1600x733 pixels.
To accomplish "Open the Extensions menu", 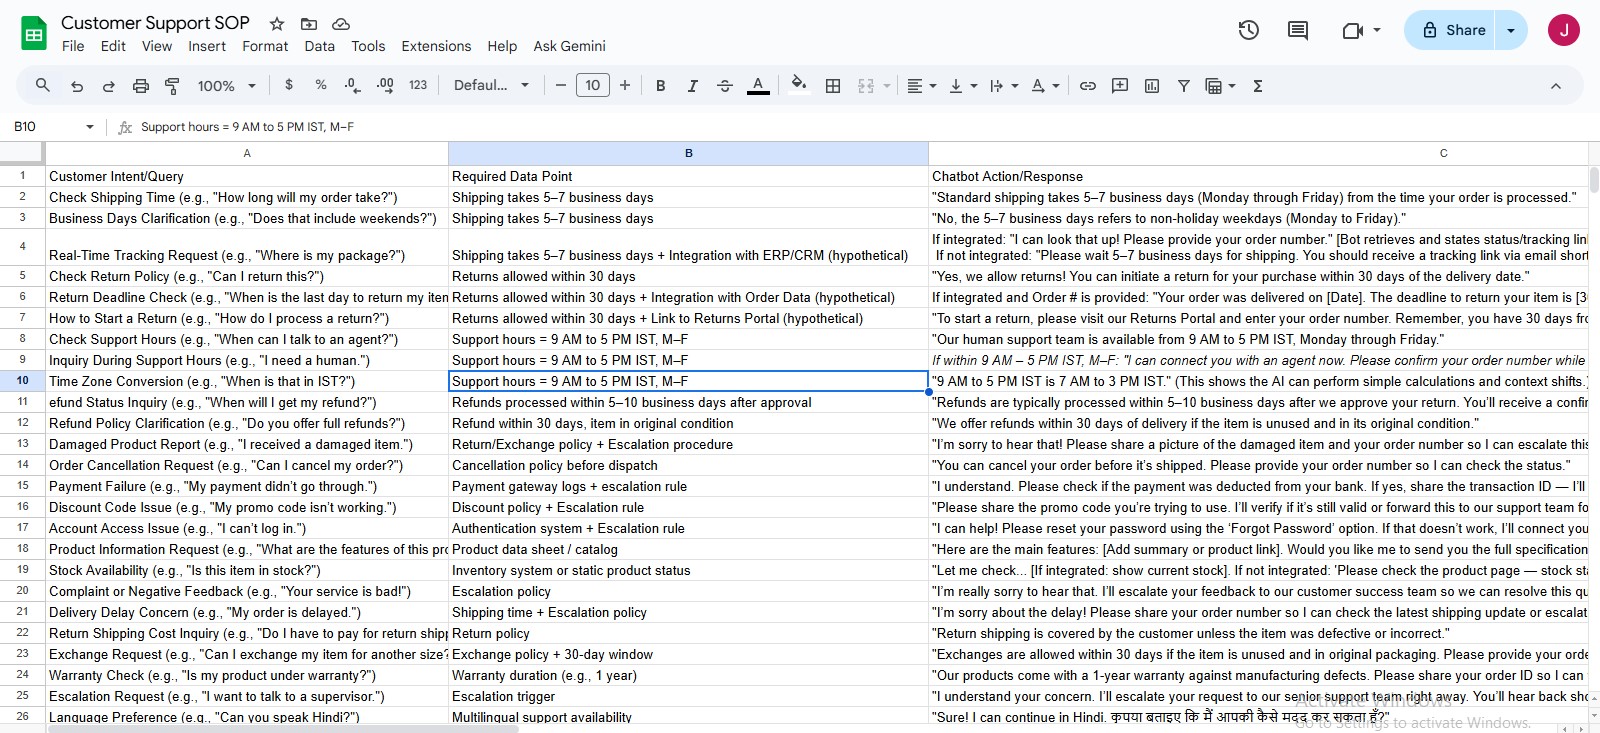I will tap(436, 46).
